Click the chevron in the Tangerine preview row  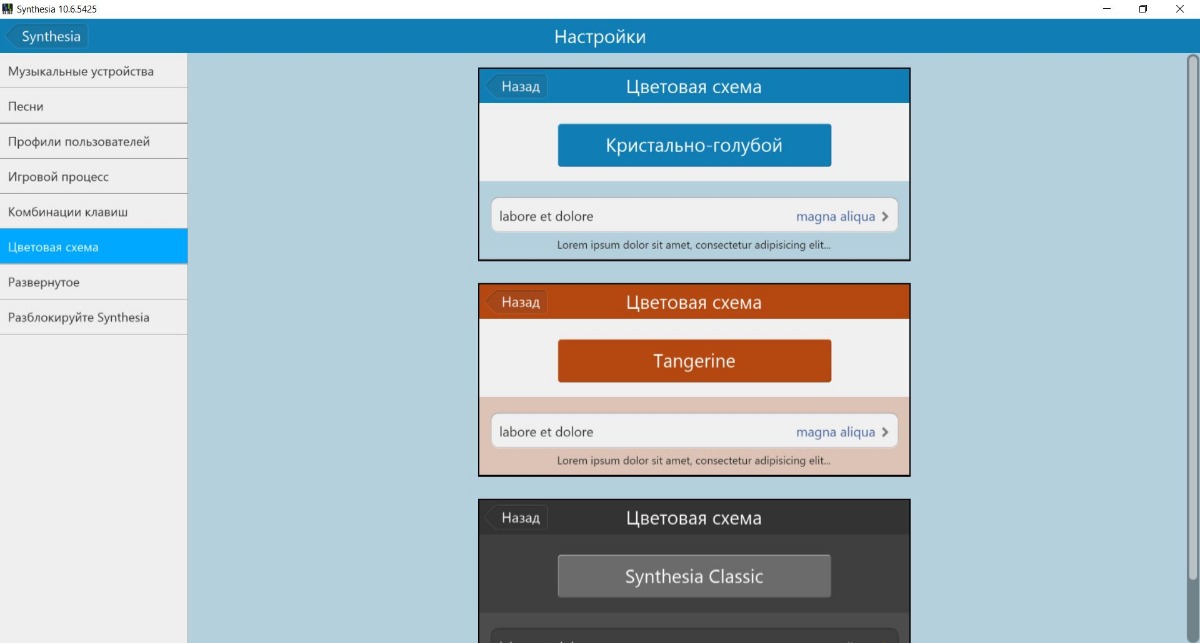[885, 432]
